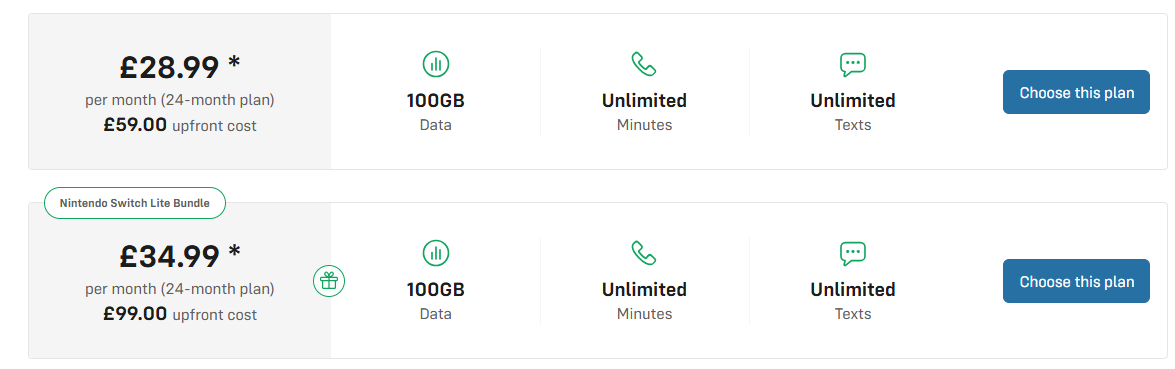The image size is (1175, 369).
Task: Click 100GB Data in the first plan
Action: (435, 112)
